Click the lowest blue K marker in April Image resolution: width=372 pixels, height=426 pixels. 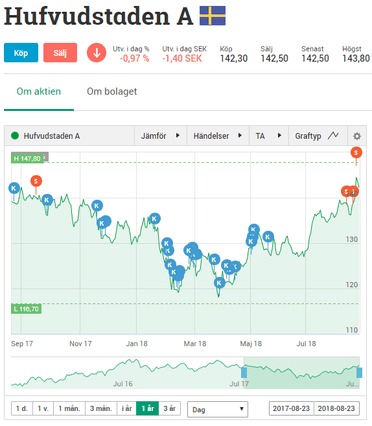219,283
